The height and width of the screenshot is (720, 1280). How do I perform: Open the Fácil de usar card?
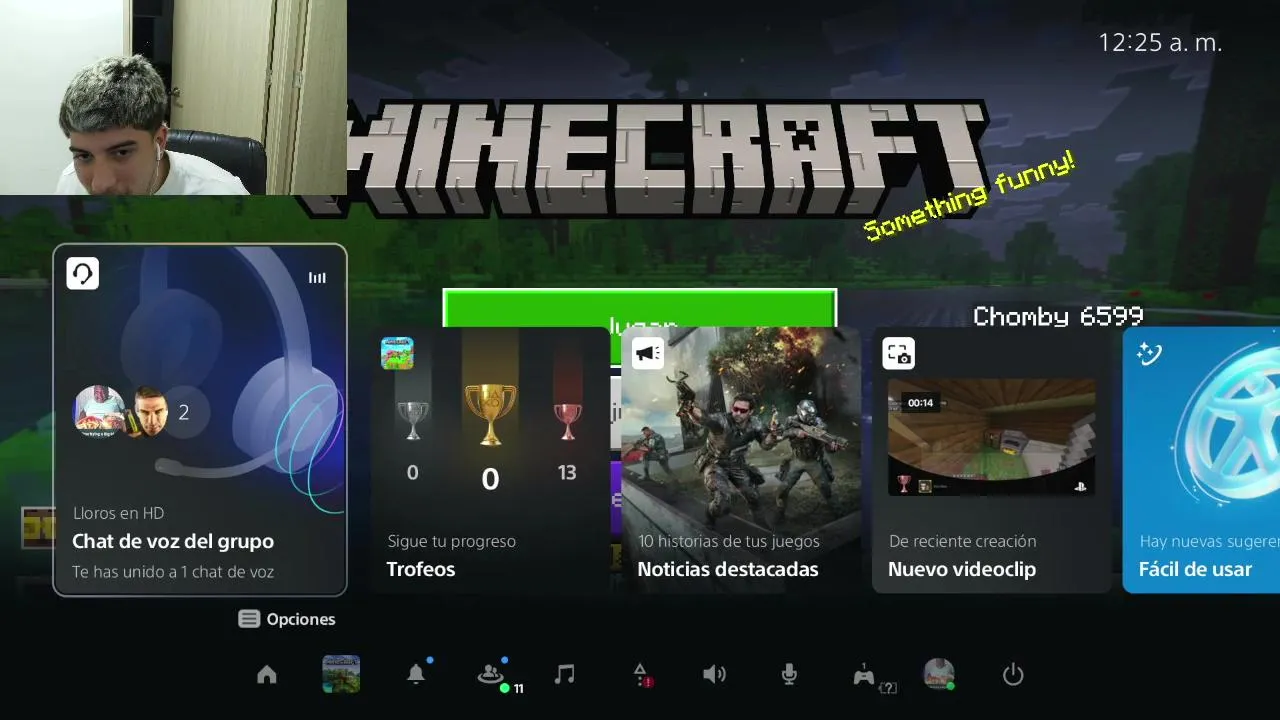pos(1201,460)
